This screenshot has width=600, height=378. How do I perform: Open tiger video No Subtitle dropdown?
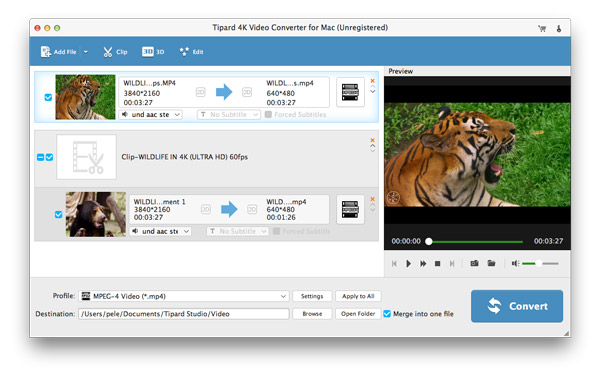[x=228, y=114]
